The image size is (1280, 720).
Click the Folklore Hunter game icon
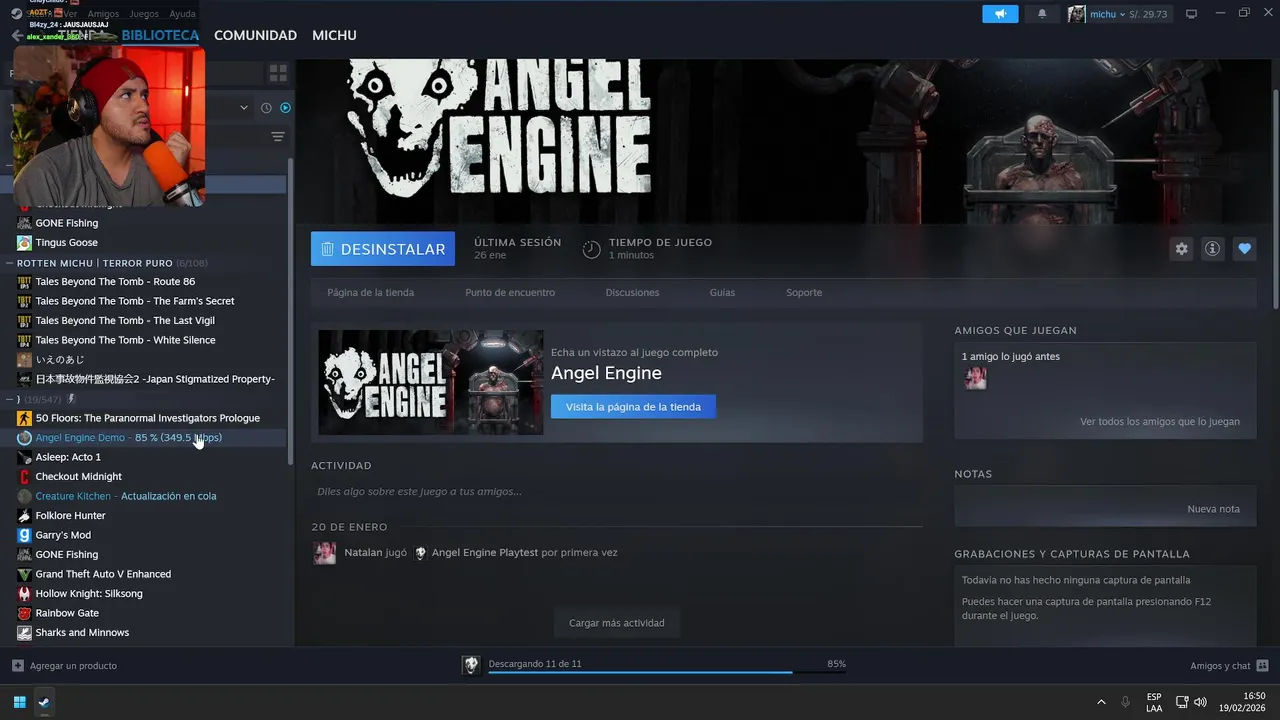tap(24, 516)
